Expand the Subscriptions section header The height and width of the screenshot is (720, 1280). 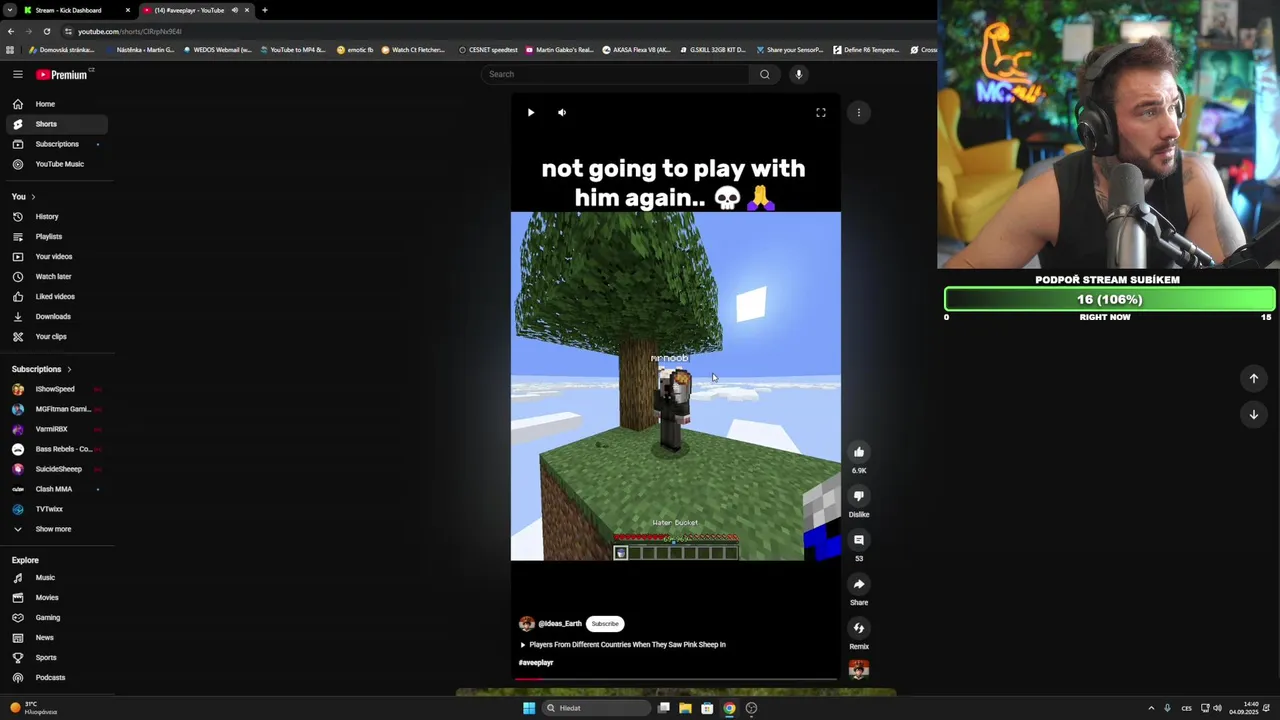point(42,369)
